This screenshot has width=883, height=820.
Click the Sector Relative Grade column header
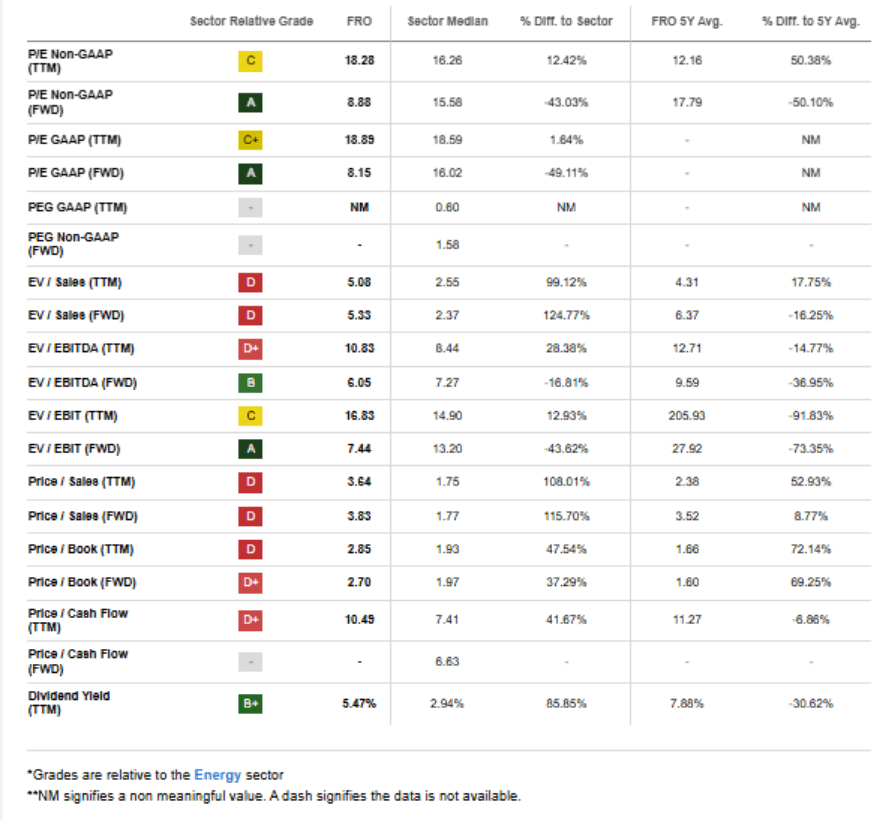tap(251, 21)
